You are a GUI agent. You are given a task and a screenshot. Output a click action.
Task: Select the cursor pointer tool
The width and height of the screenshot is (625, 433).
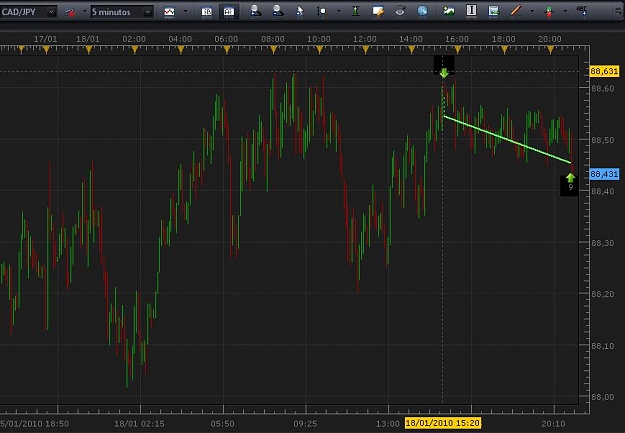click(x=300, y=12)
